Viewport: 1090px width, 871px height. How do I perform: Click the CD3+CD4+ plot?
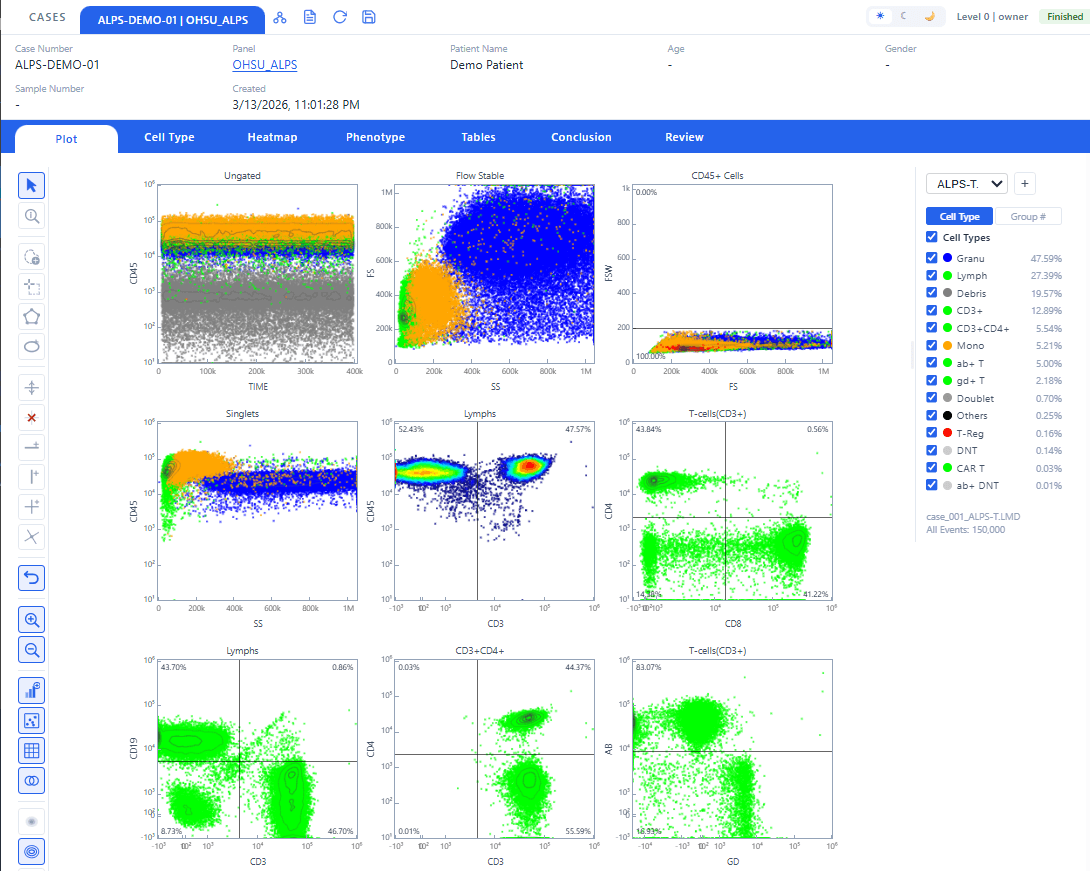(495, 749)
